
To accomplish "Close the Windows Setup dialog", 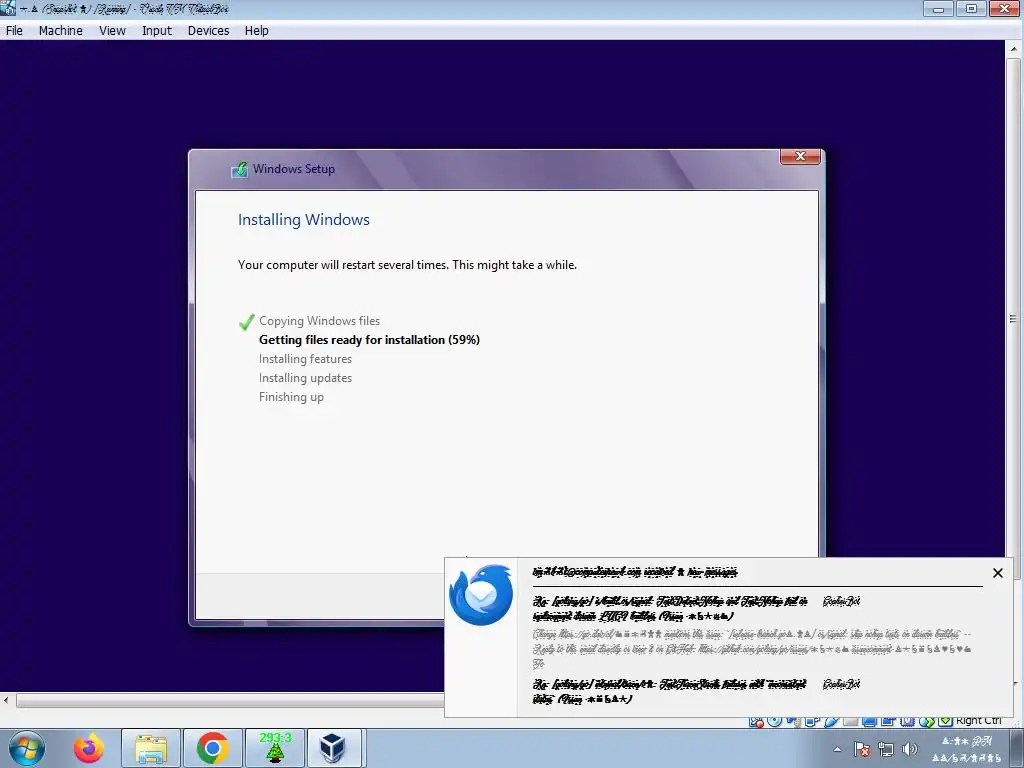I will 800,157.
